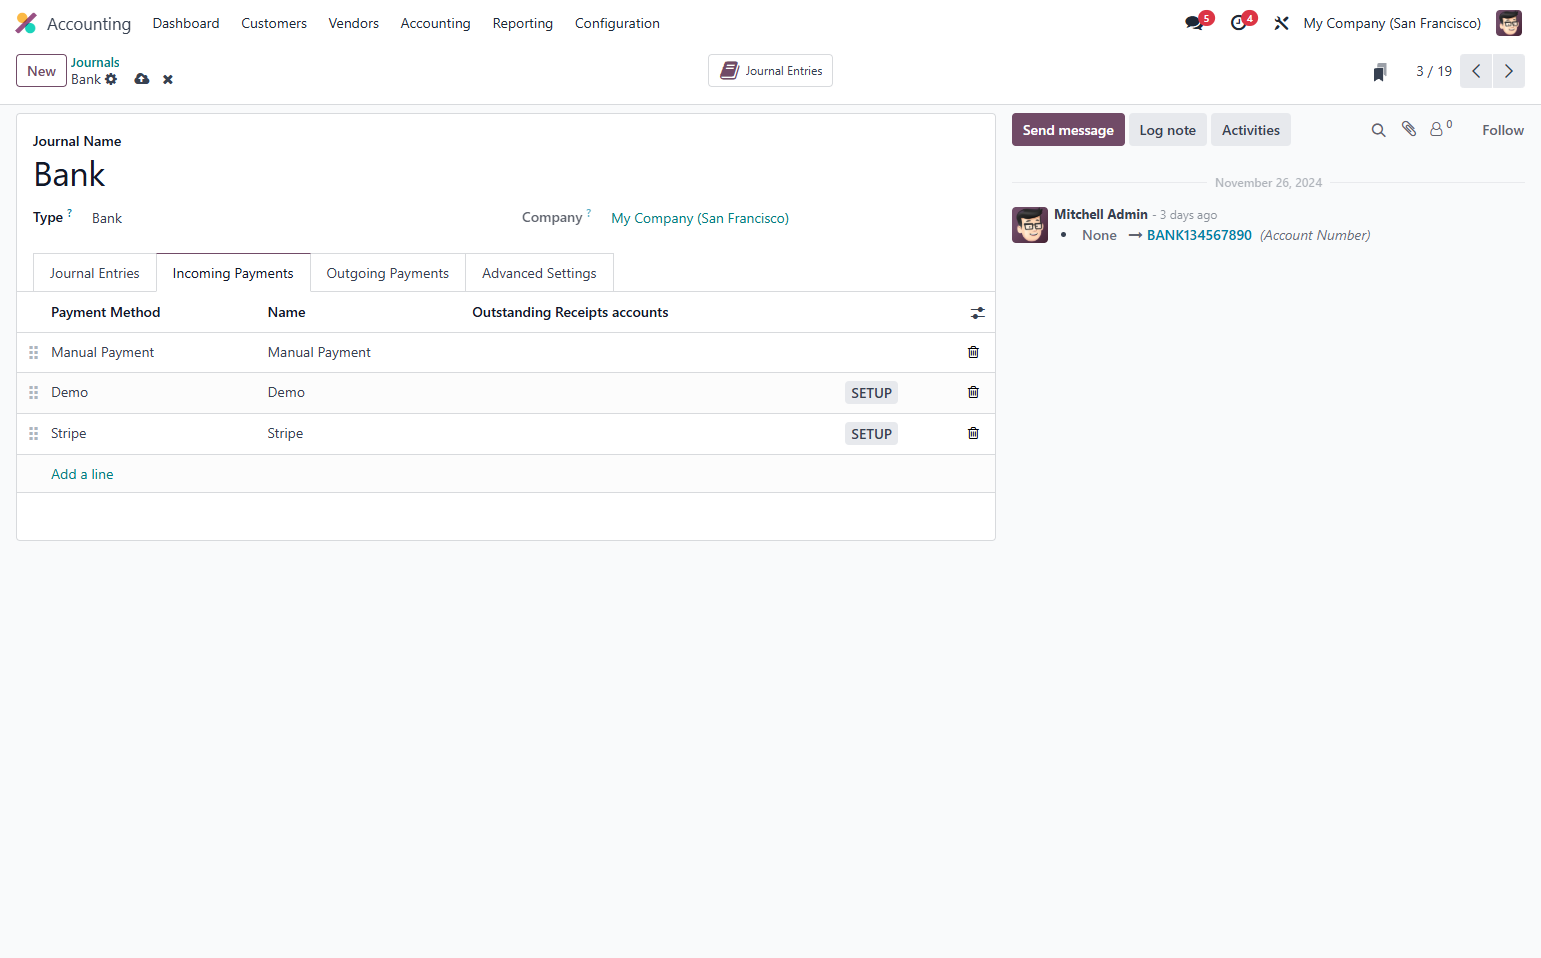Open the debug tools wrench icon
Image resolution: width=1541 pixels, height=958 pixels.
click(x=1281, y=23)
